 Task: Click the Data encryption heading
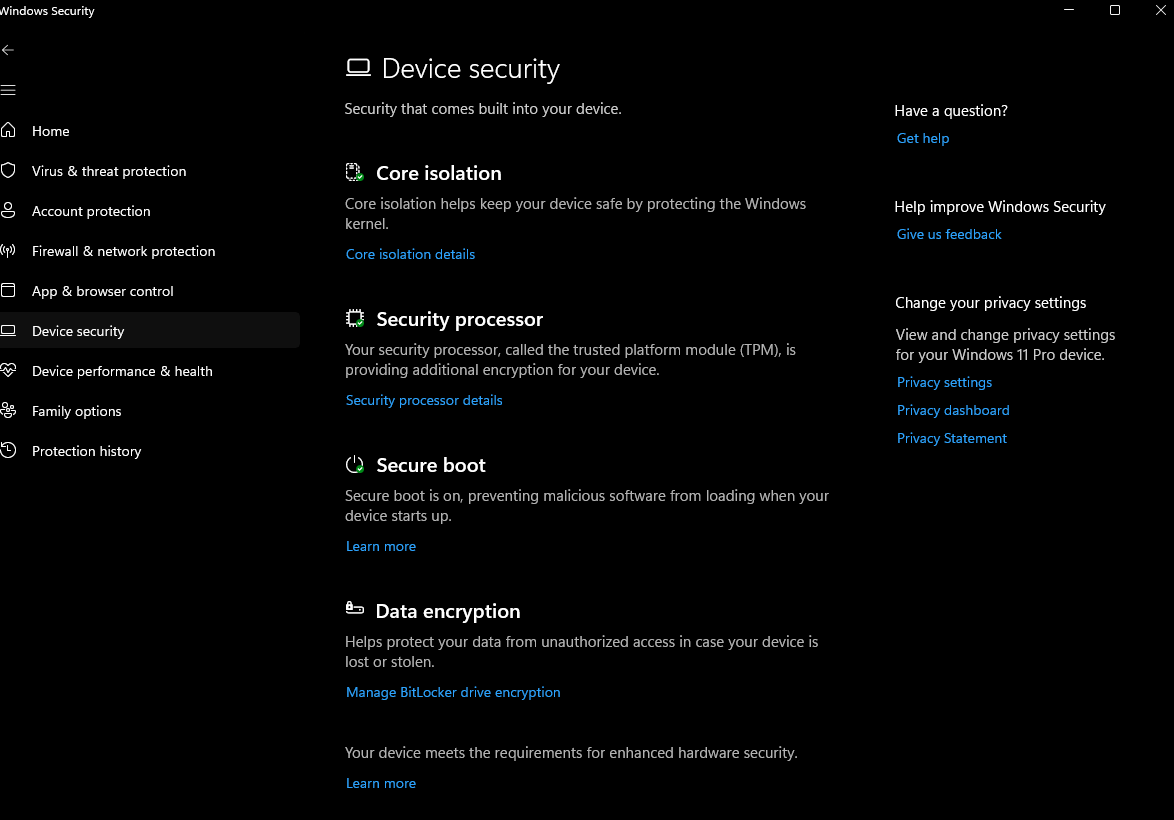click(448, 611)
